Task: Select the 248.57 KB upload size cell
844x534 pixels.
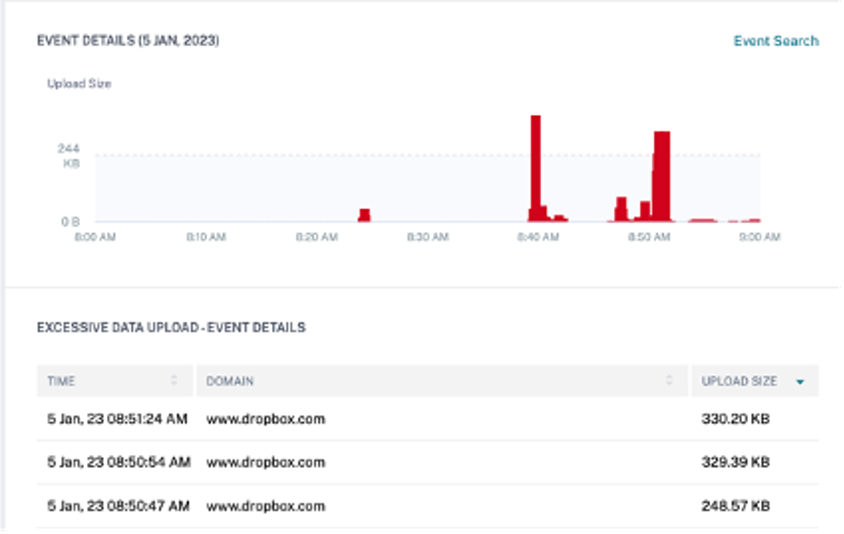Action: click(x=735, y=506)
